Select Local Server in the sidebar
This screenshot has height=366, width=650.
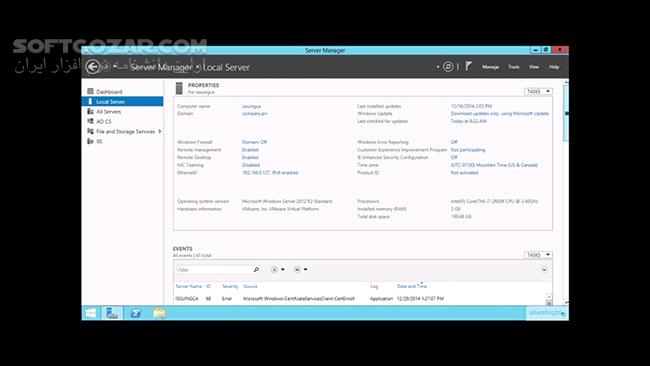pos(122,102)
